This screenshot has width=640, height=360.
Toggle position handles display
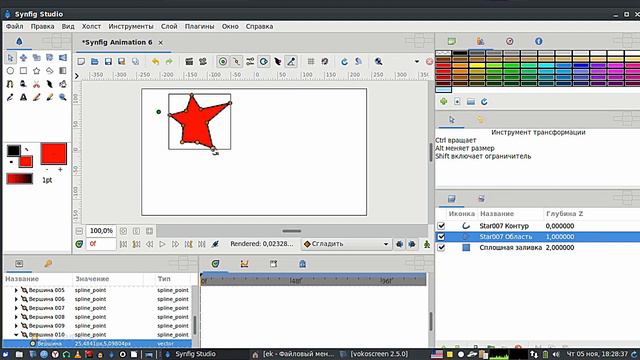(223, 62)
